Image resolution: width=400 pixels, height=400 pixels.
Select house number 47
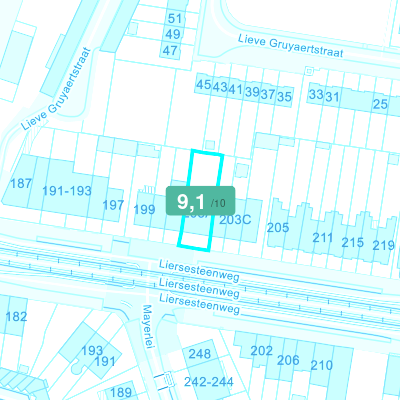170,51
